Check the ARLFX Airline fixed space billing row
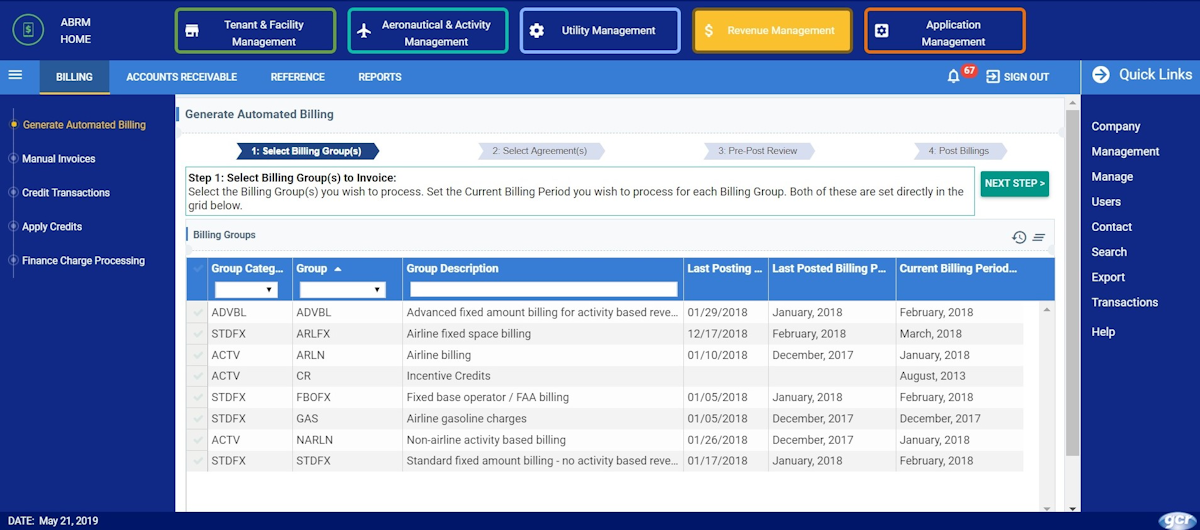The width and height of the screenshot is (1200, 530). coord(197,334)
